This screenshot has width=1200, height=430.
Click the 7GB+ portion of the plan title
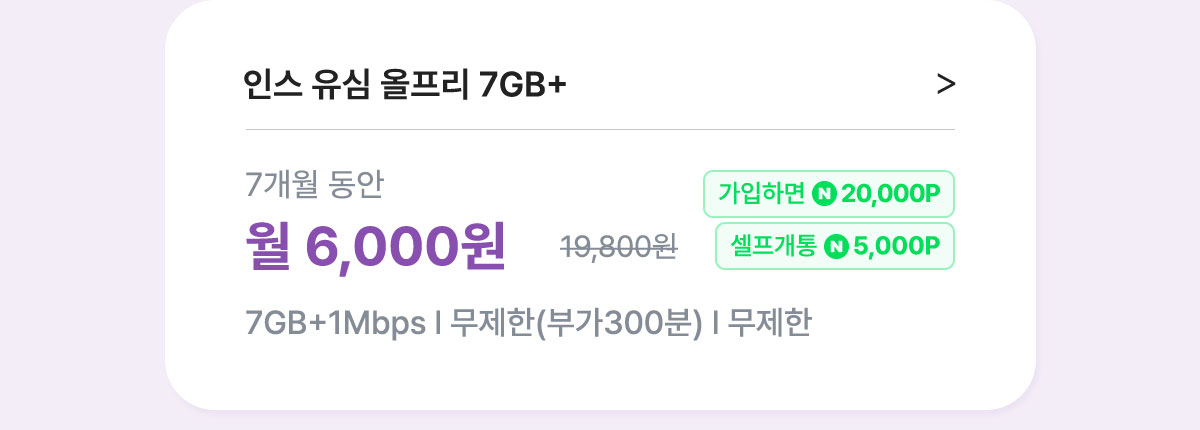[522, 86]
